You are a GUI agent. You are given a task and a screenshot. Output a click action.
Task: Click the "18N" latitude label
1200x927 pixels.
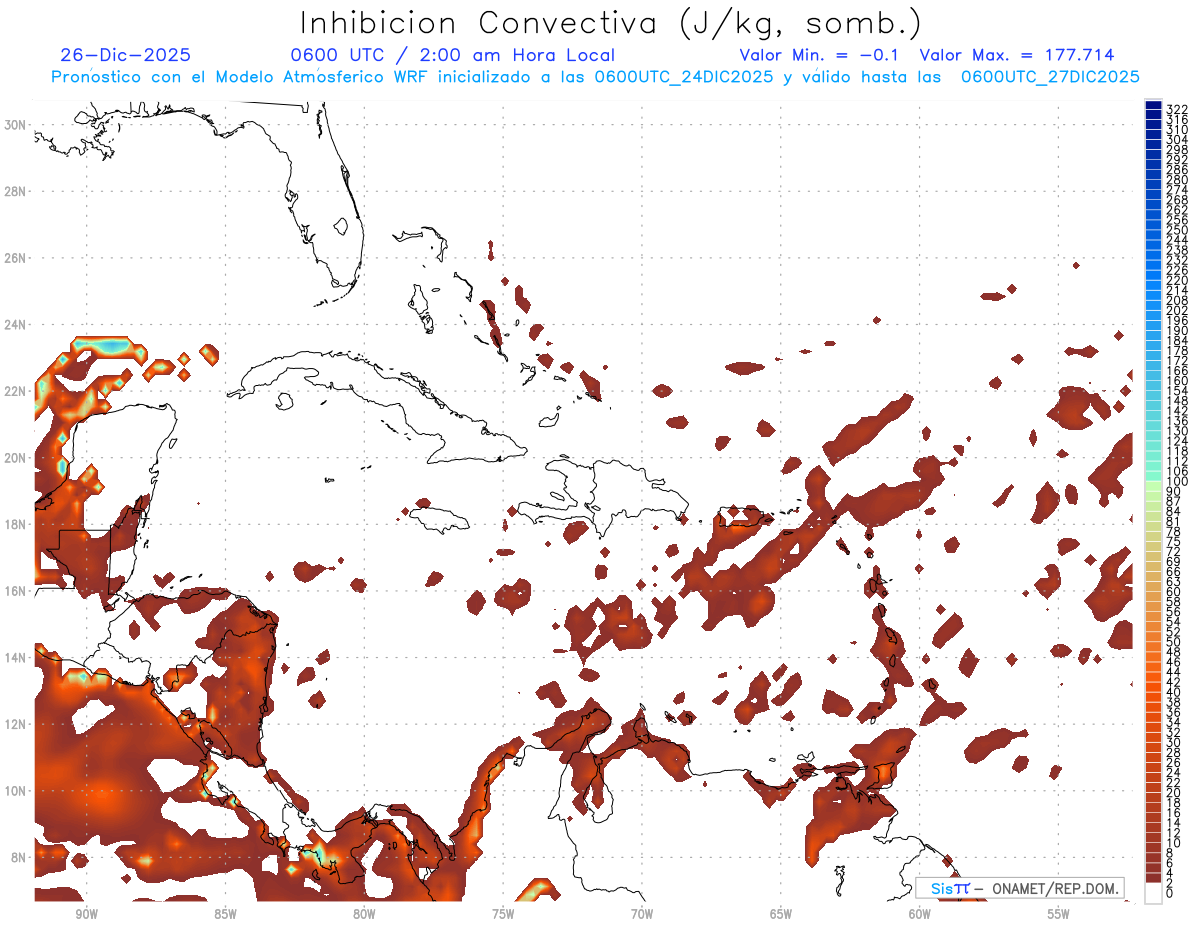point(17,524)
